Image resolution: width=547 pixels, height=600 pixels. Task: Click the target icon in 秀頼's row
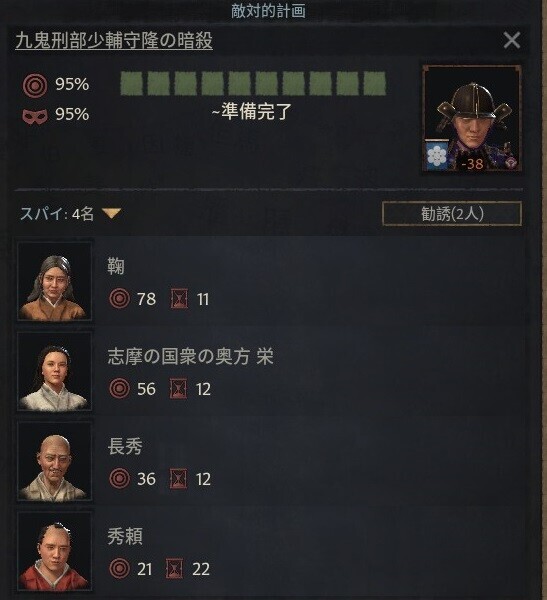[119, 569]
